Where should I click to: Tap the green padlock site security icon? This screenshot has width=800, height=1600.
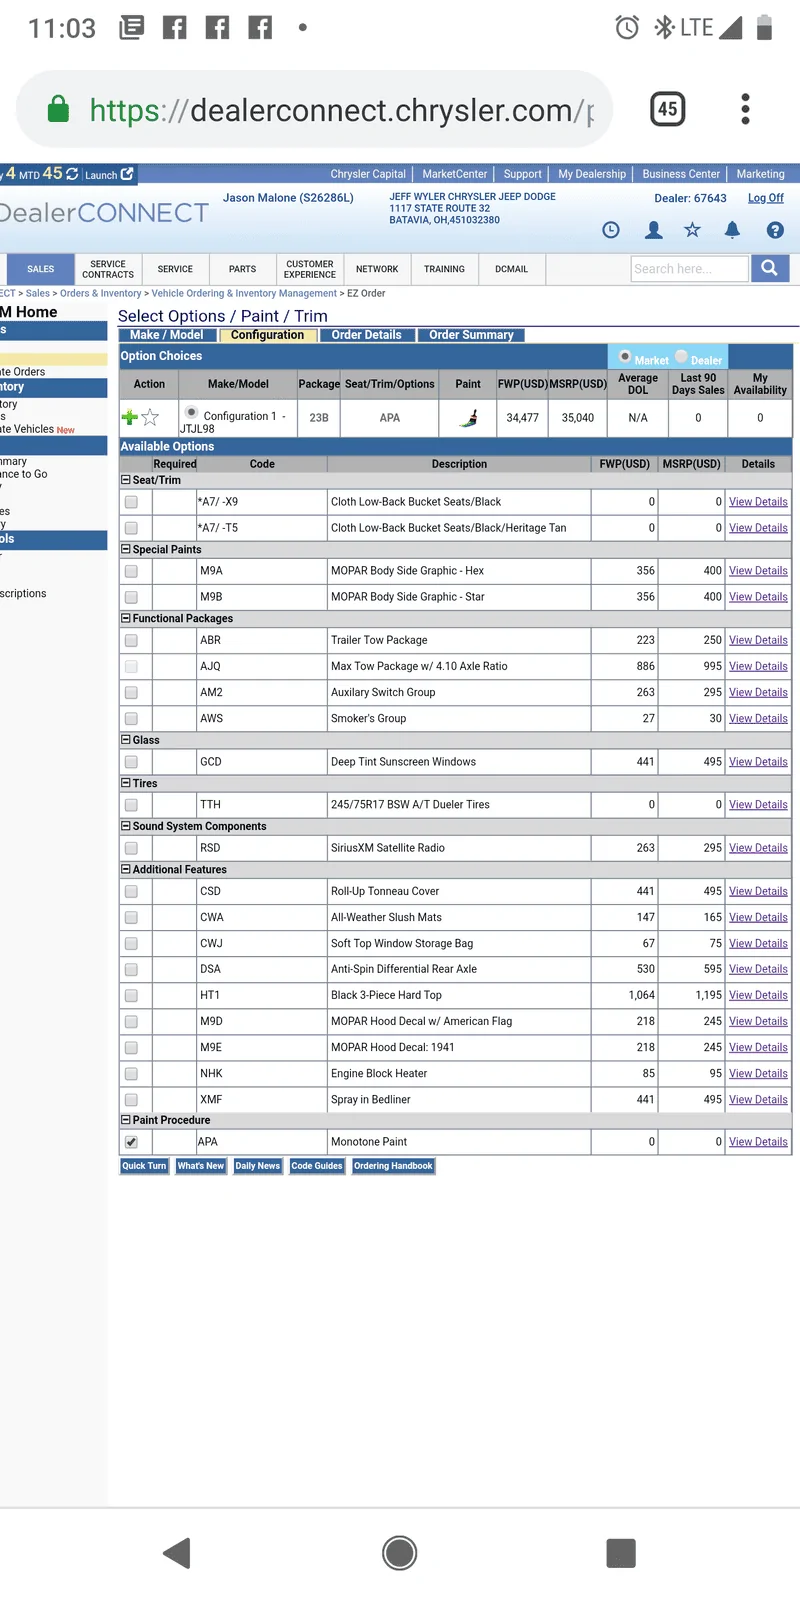(x=59, y=108)
